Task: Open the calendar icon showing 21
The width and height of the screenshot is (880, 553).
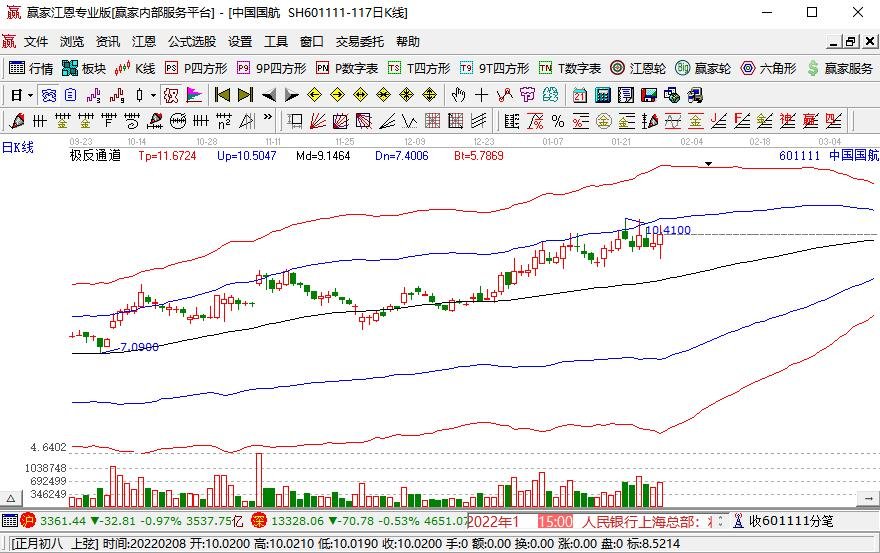Action: tap(580, 95)
